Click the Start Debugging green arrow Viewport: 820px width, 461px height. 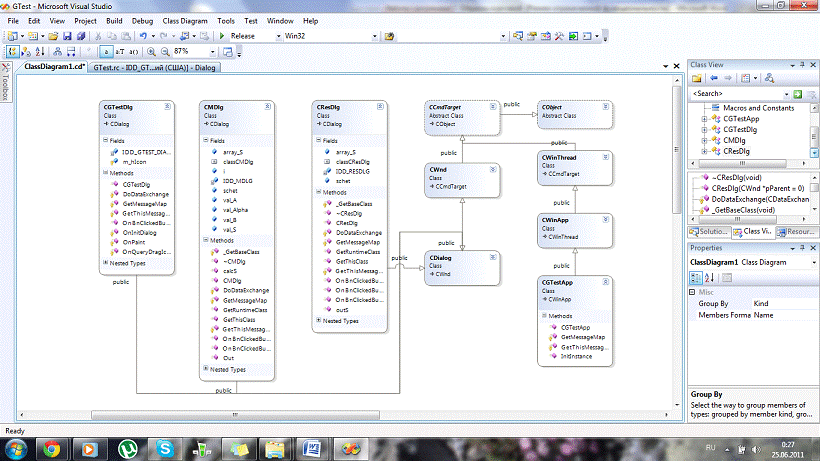tap(222, 36)
